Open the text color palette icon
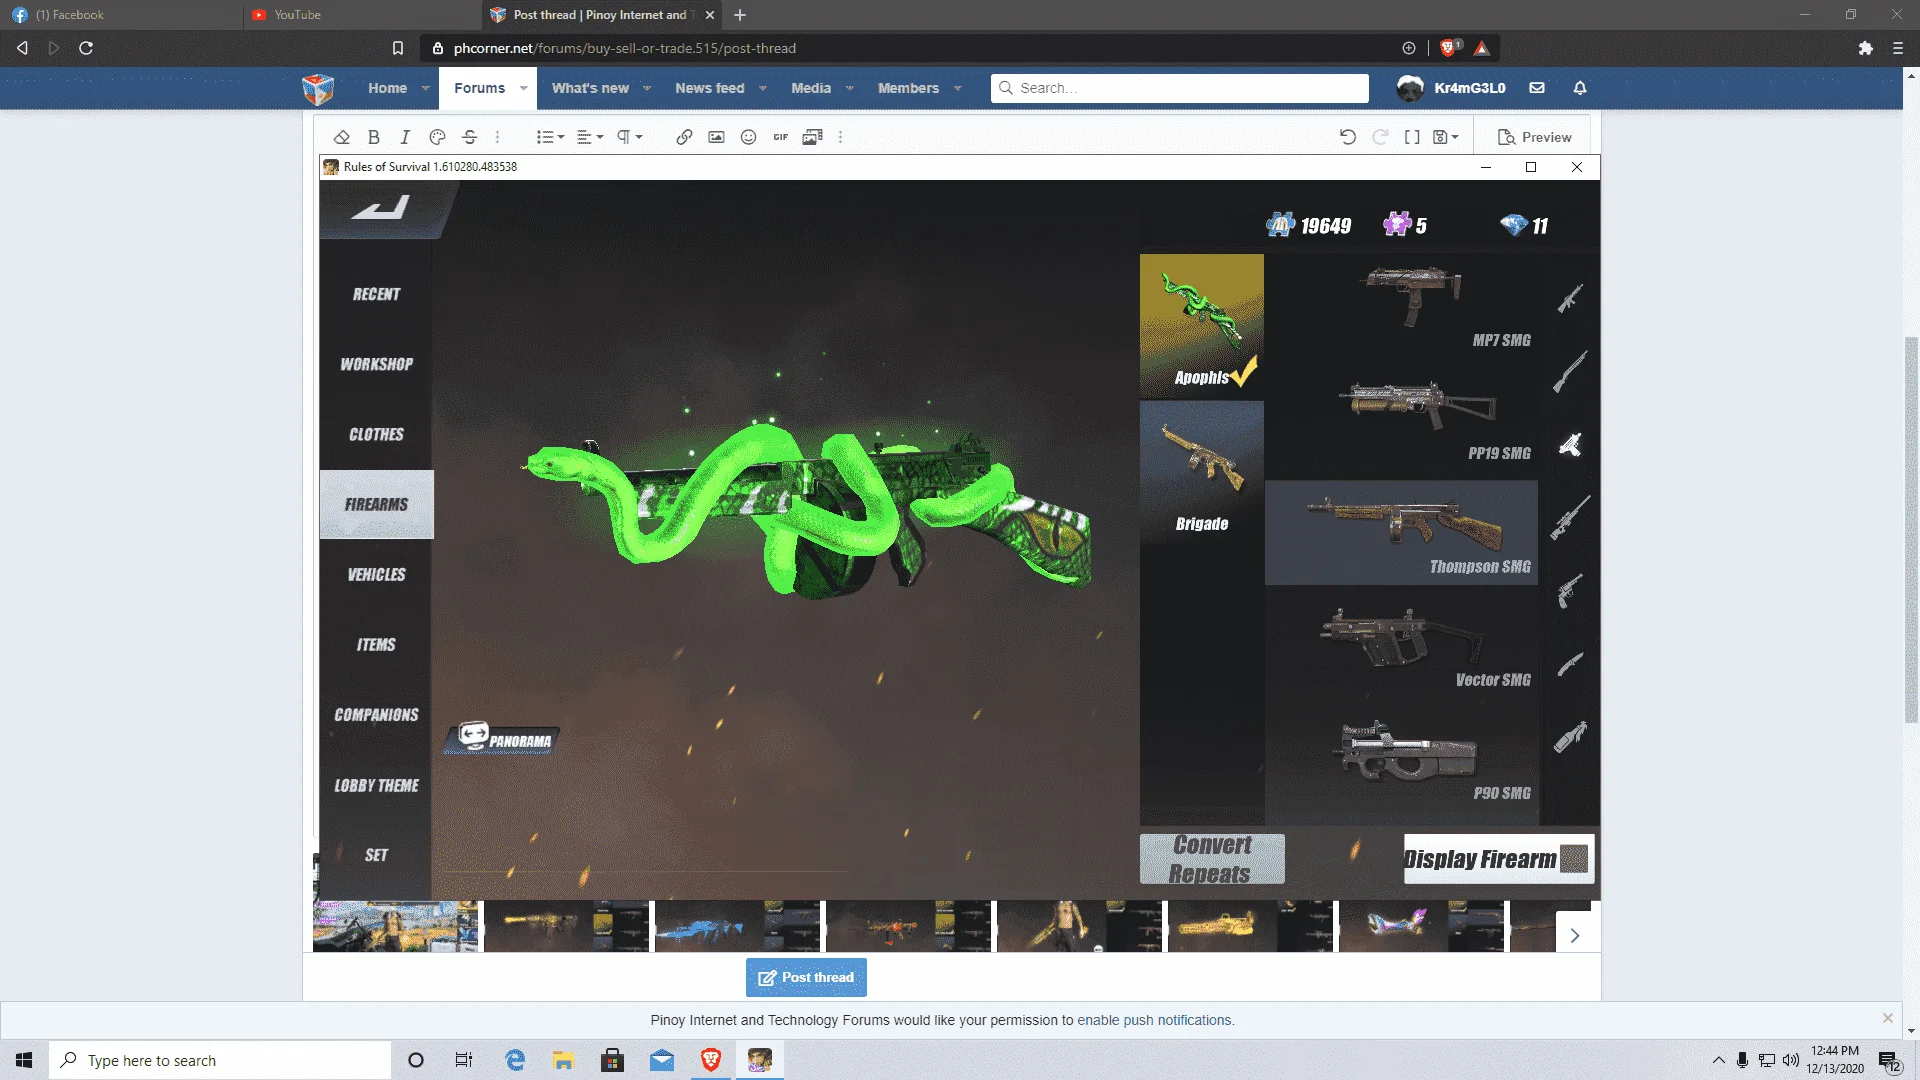The image size is (1920, 1080). click(437, 137)
